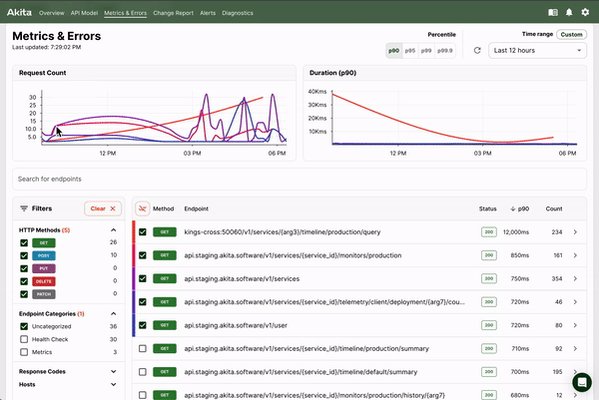Image resolution: width=599 pixels, height=400 pixels.
Task: Expand the Hosts filter section
Action: tap(113, 384)
